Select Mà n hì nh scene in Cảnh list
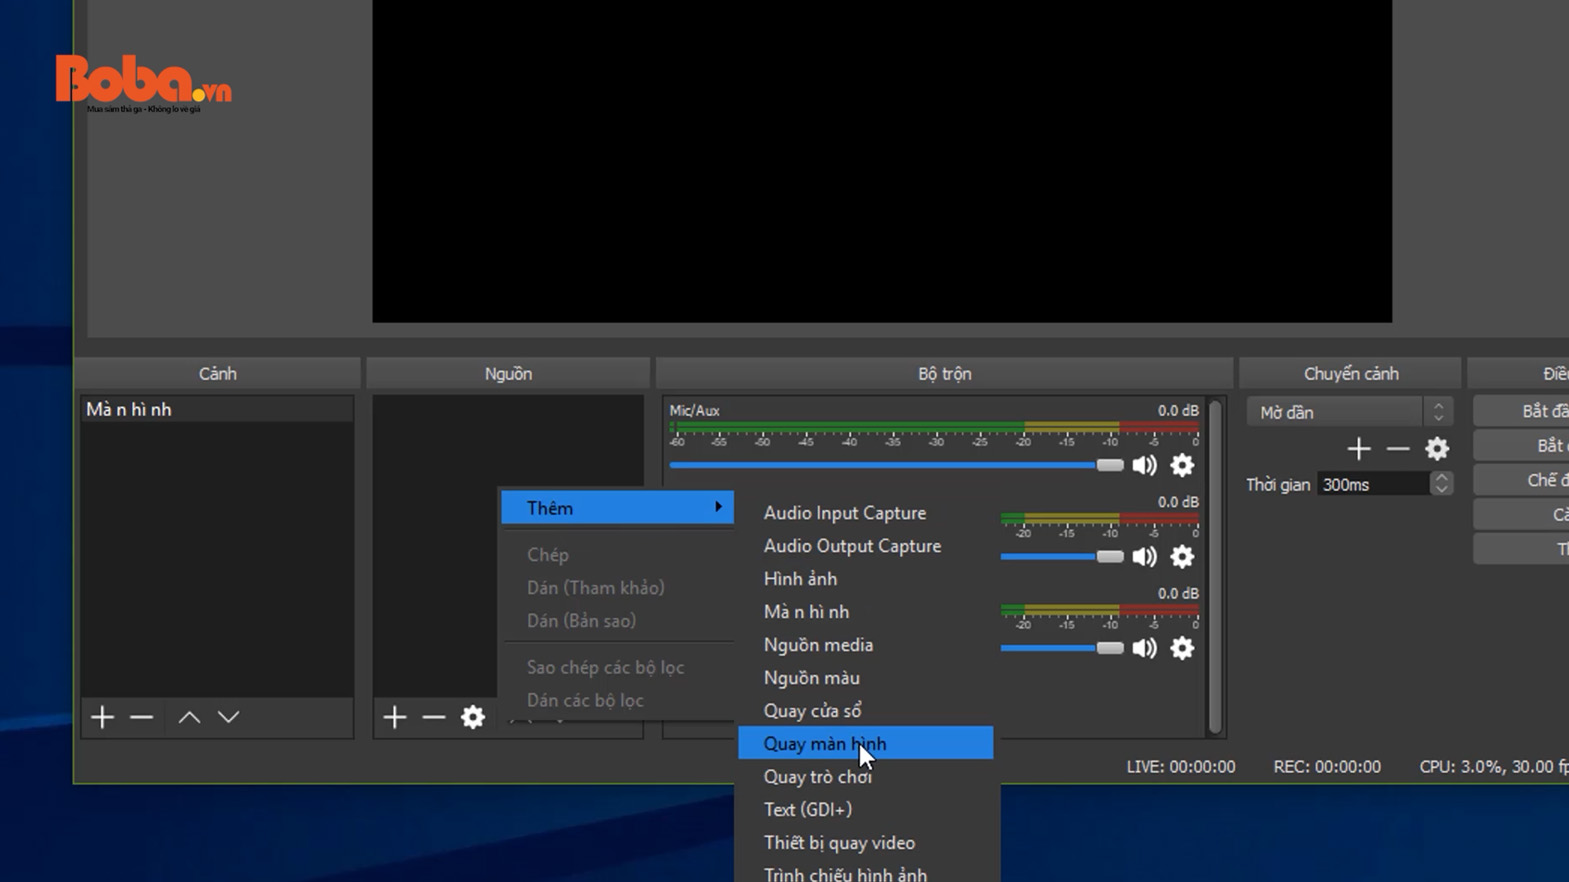The height and width of the screenshot is (882, 1569). click(217, 409)
